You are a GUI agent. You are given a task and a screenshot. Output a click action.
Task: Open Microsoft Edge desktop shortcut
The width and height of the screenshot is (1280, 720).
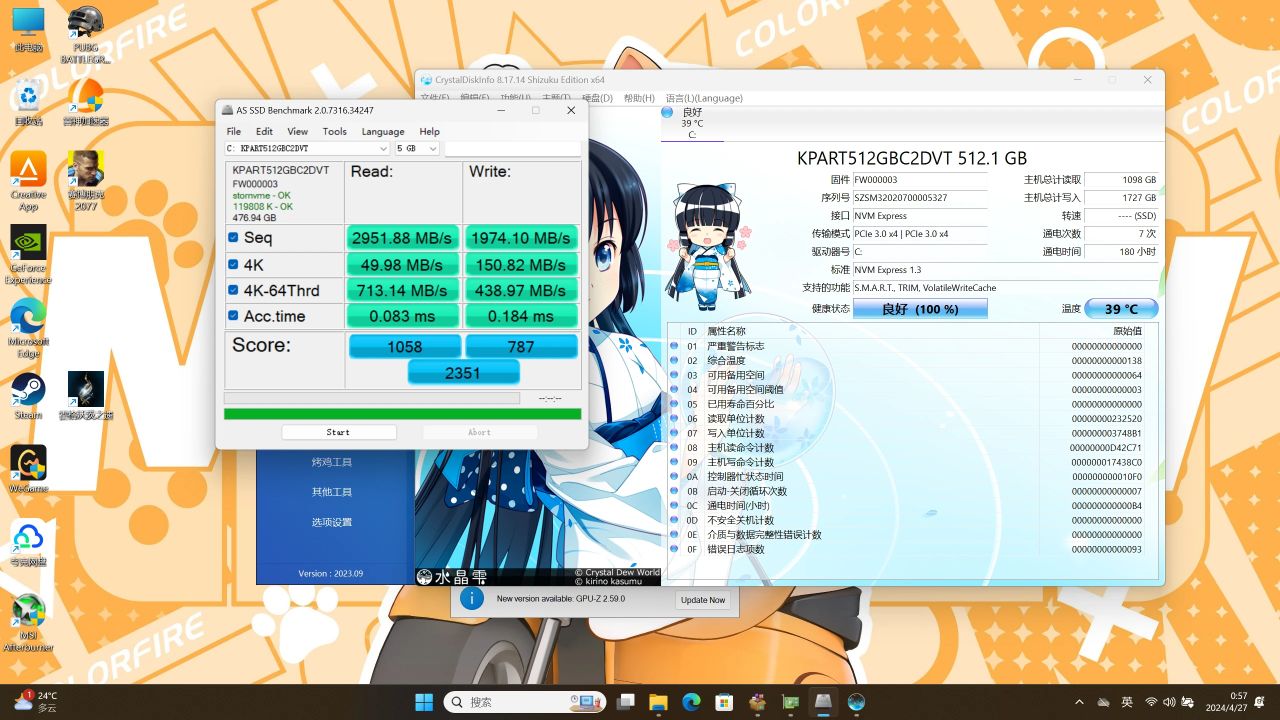28,327
